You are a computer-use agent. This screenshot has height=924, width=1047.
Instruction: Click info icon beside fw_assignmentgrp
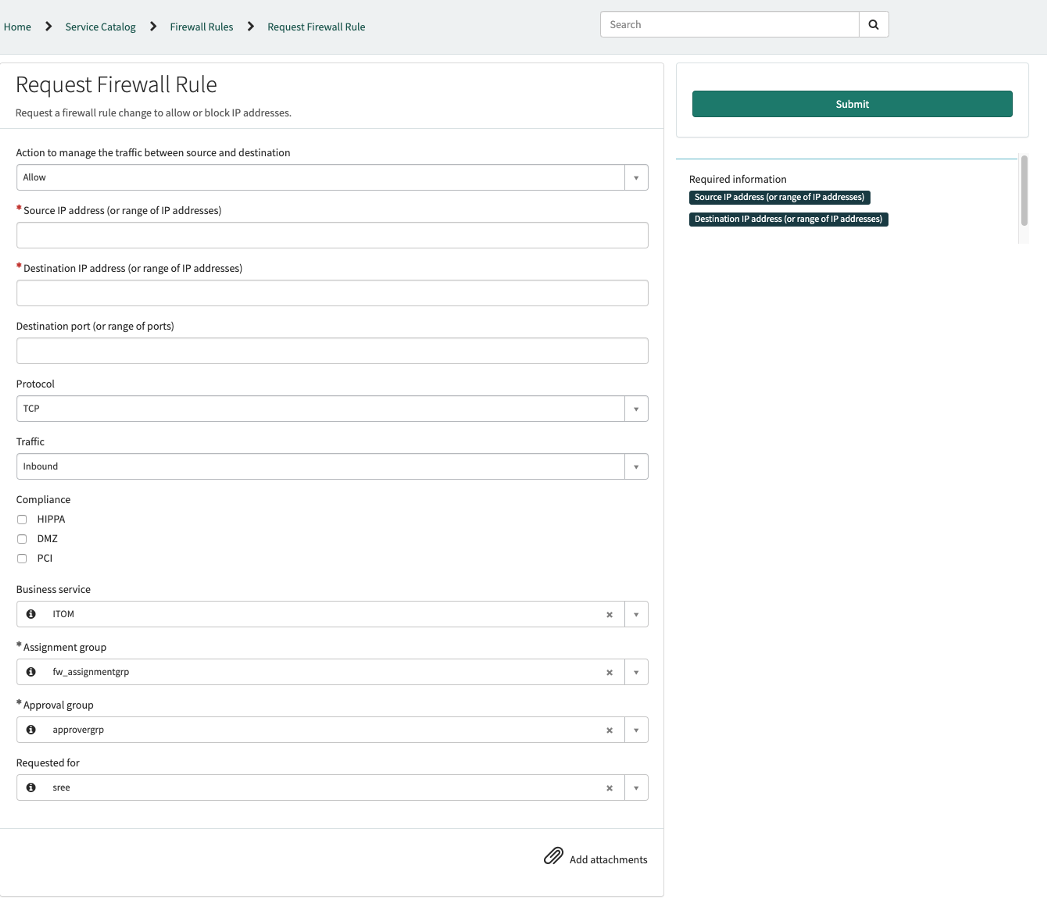pos(31,672)
